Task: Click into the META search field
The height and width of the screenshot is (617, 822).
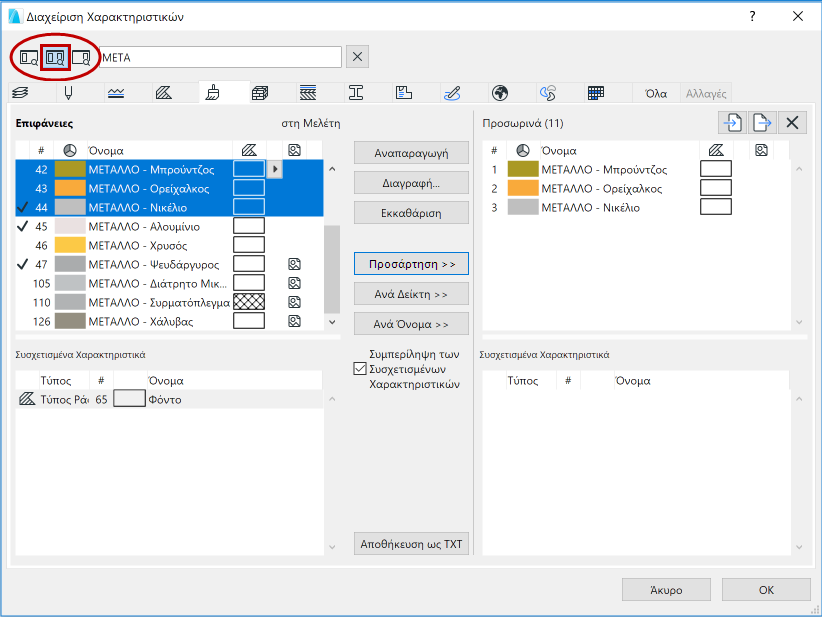Action: coord(220,57)
